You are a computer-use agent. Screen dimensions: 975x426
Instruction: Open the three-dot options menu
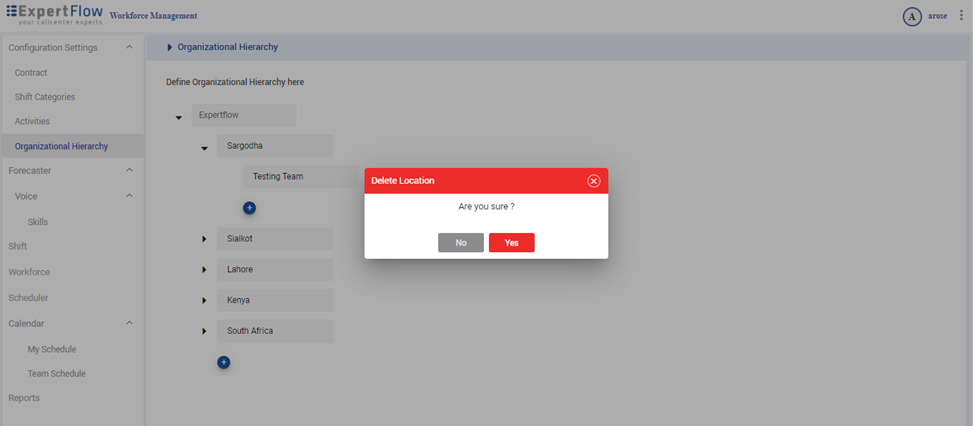(962, 16)
